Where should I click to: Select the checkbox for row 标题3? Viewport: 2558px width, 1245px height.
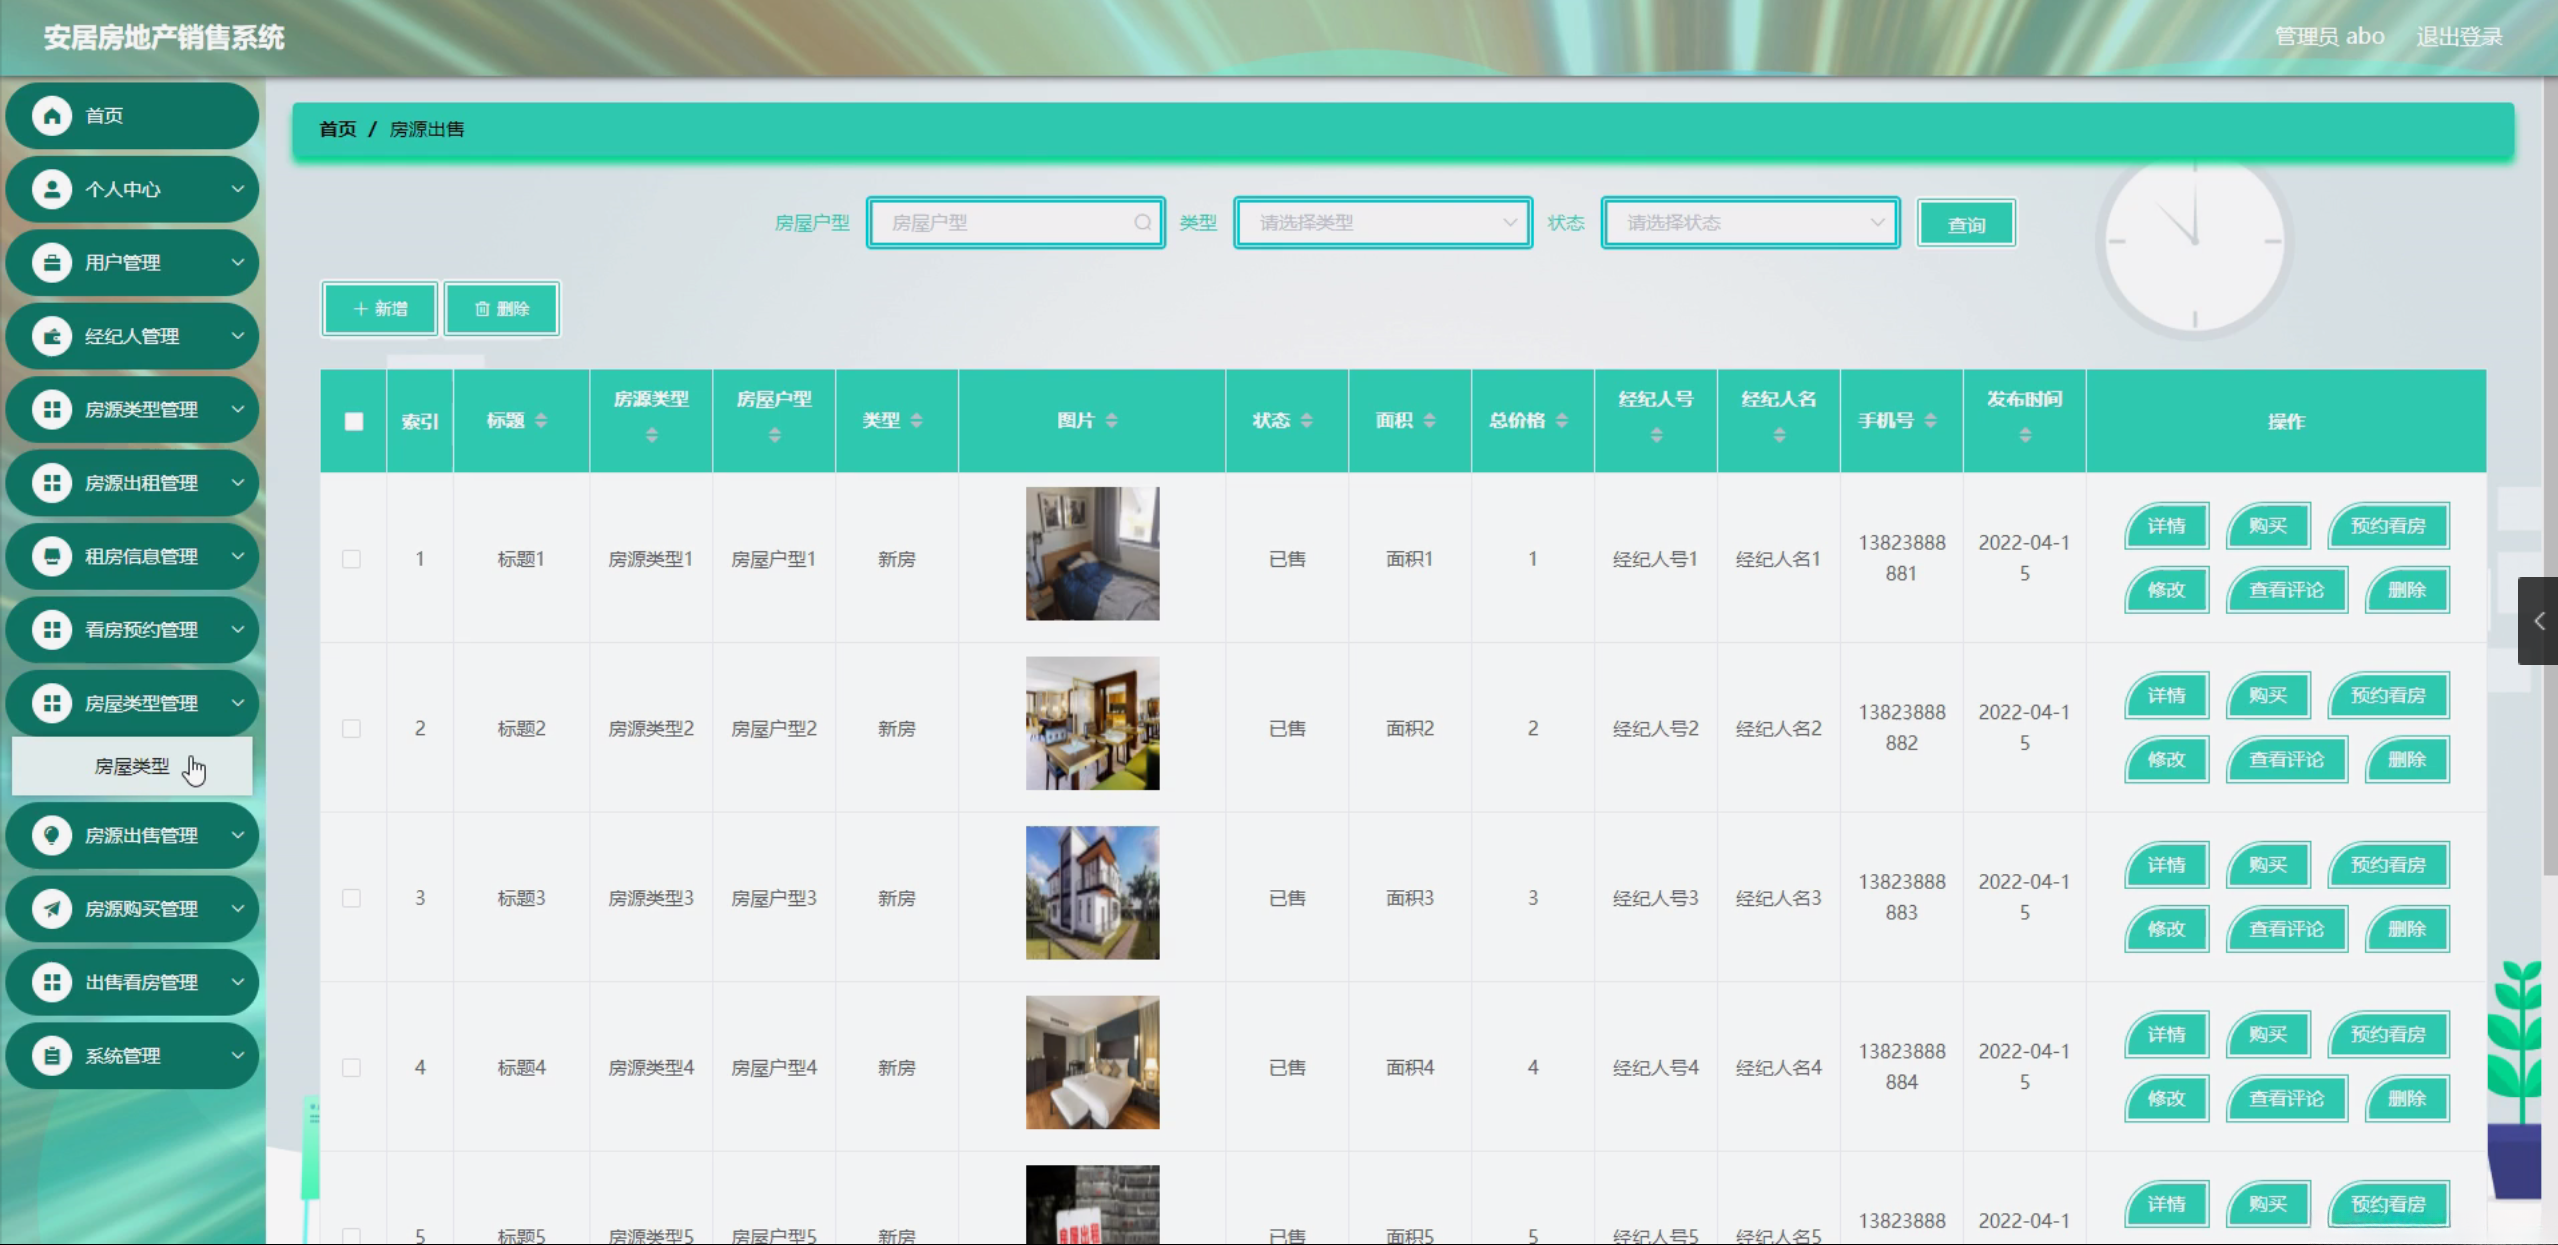coord(351,898)
